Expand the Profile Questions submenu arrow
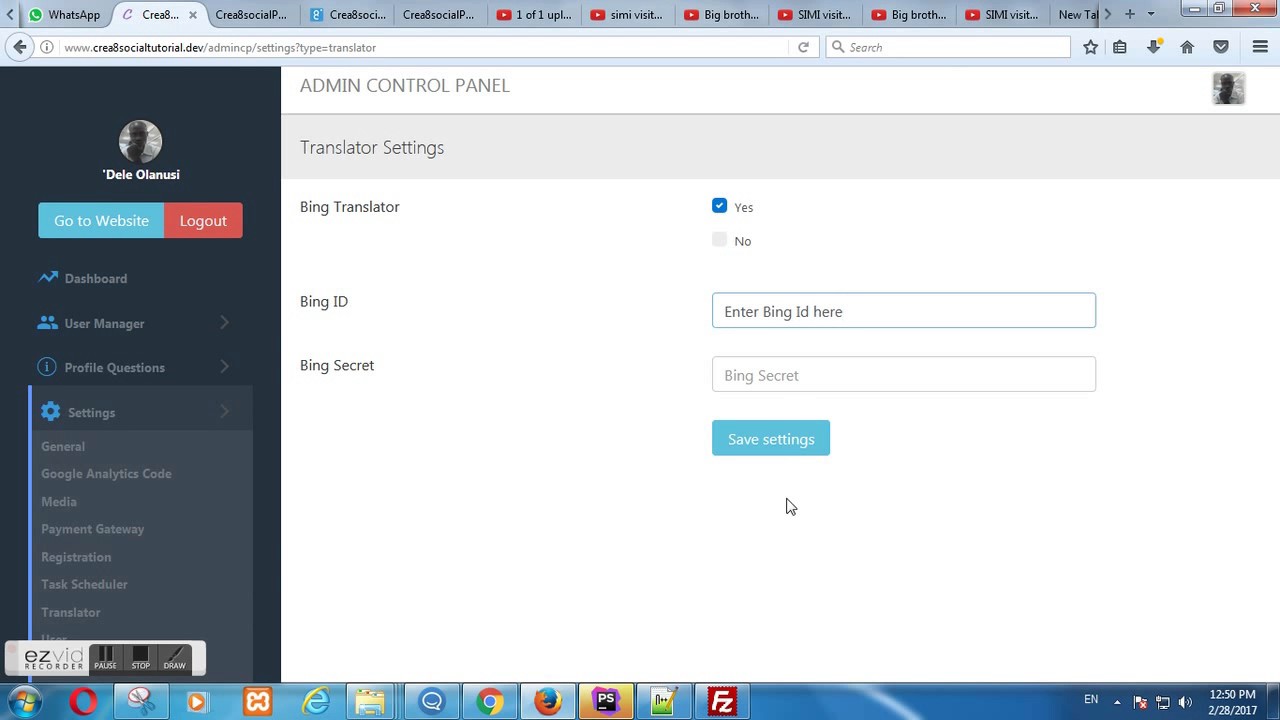 coord(224,366)
